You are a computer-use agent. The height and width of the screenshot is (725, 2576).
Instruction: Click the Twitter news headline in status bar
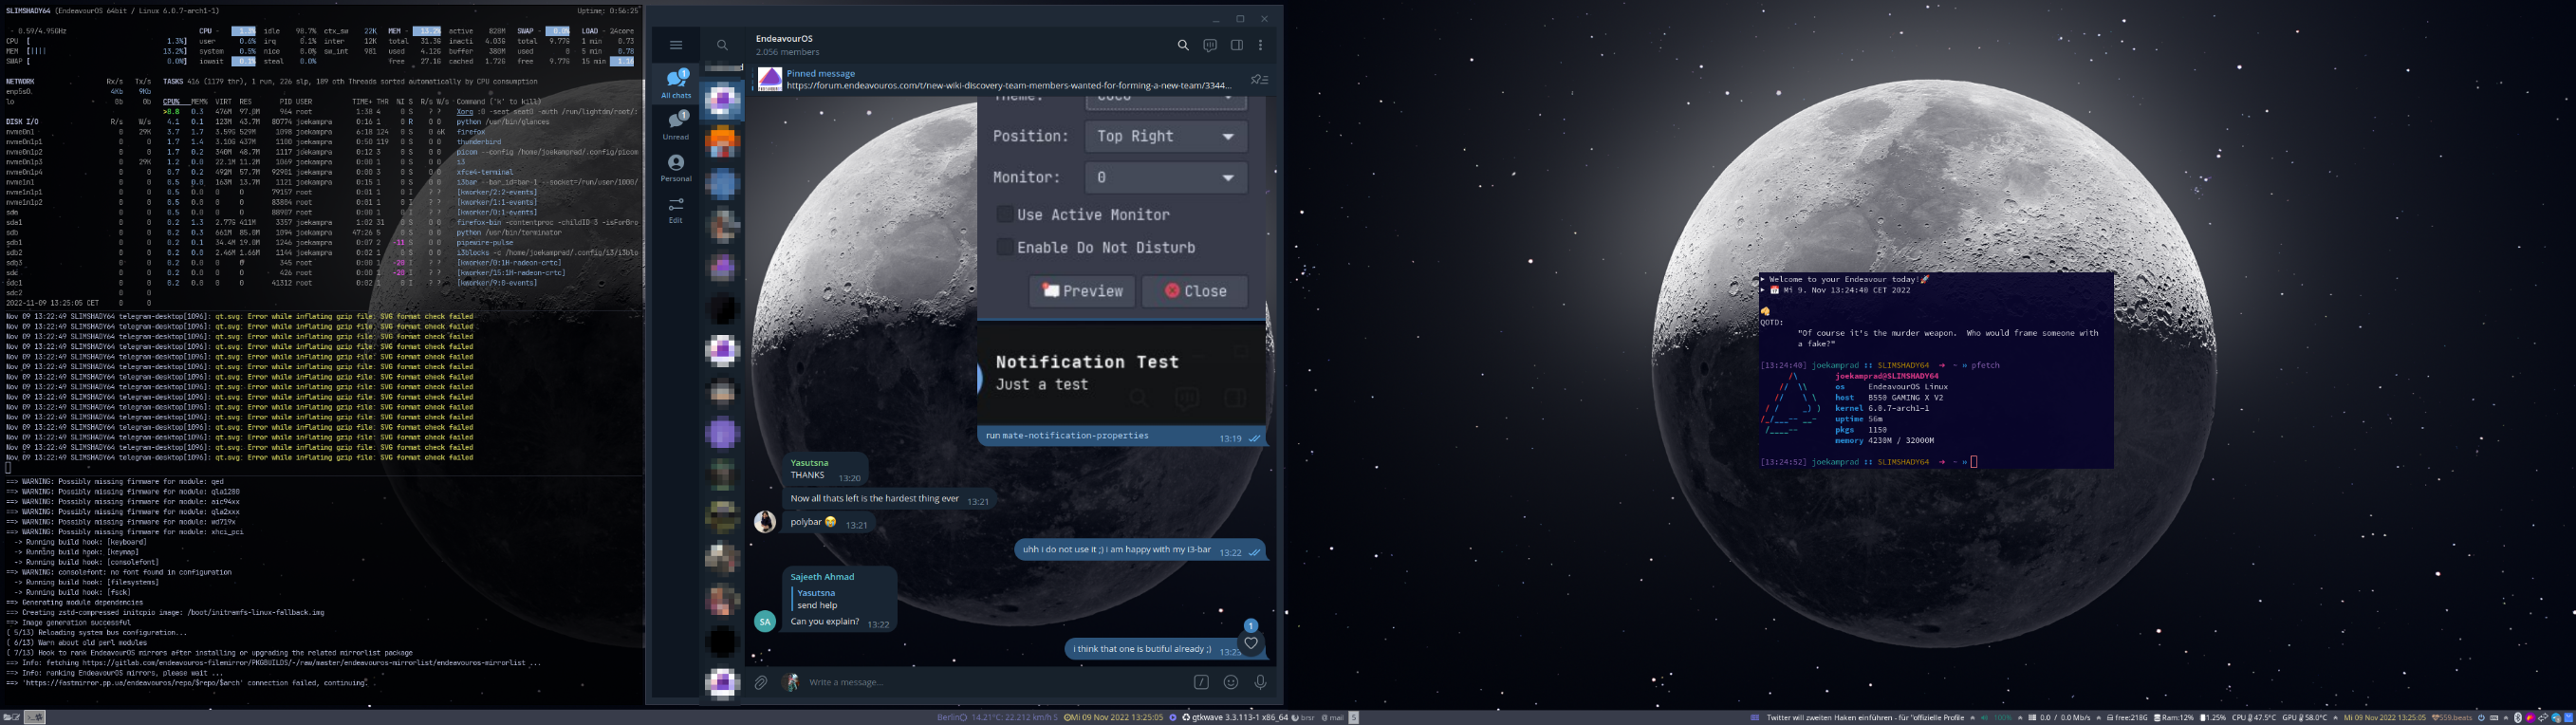[1866, 718]
